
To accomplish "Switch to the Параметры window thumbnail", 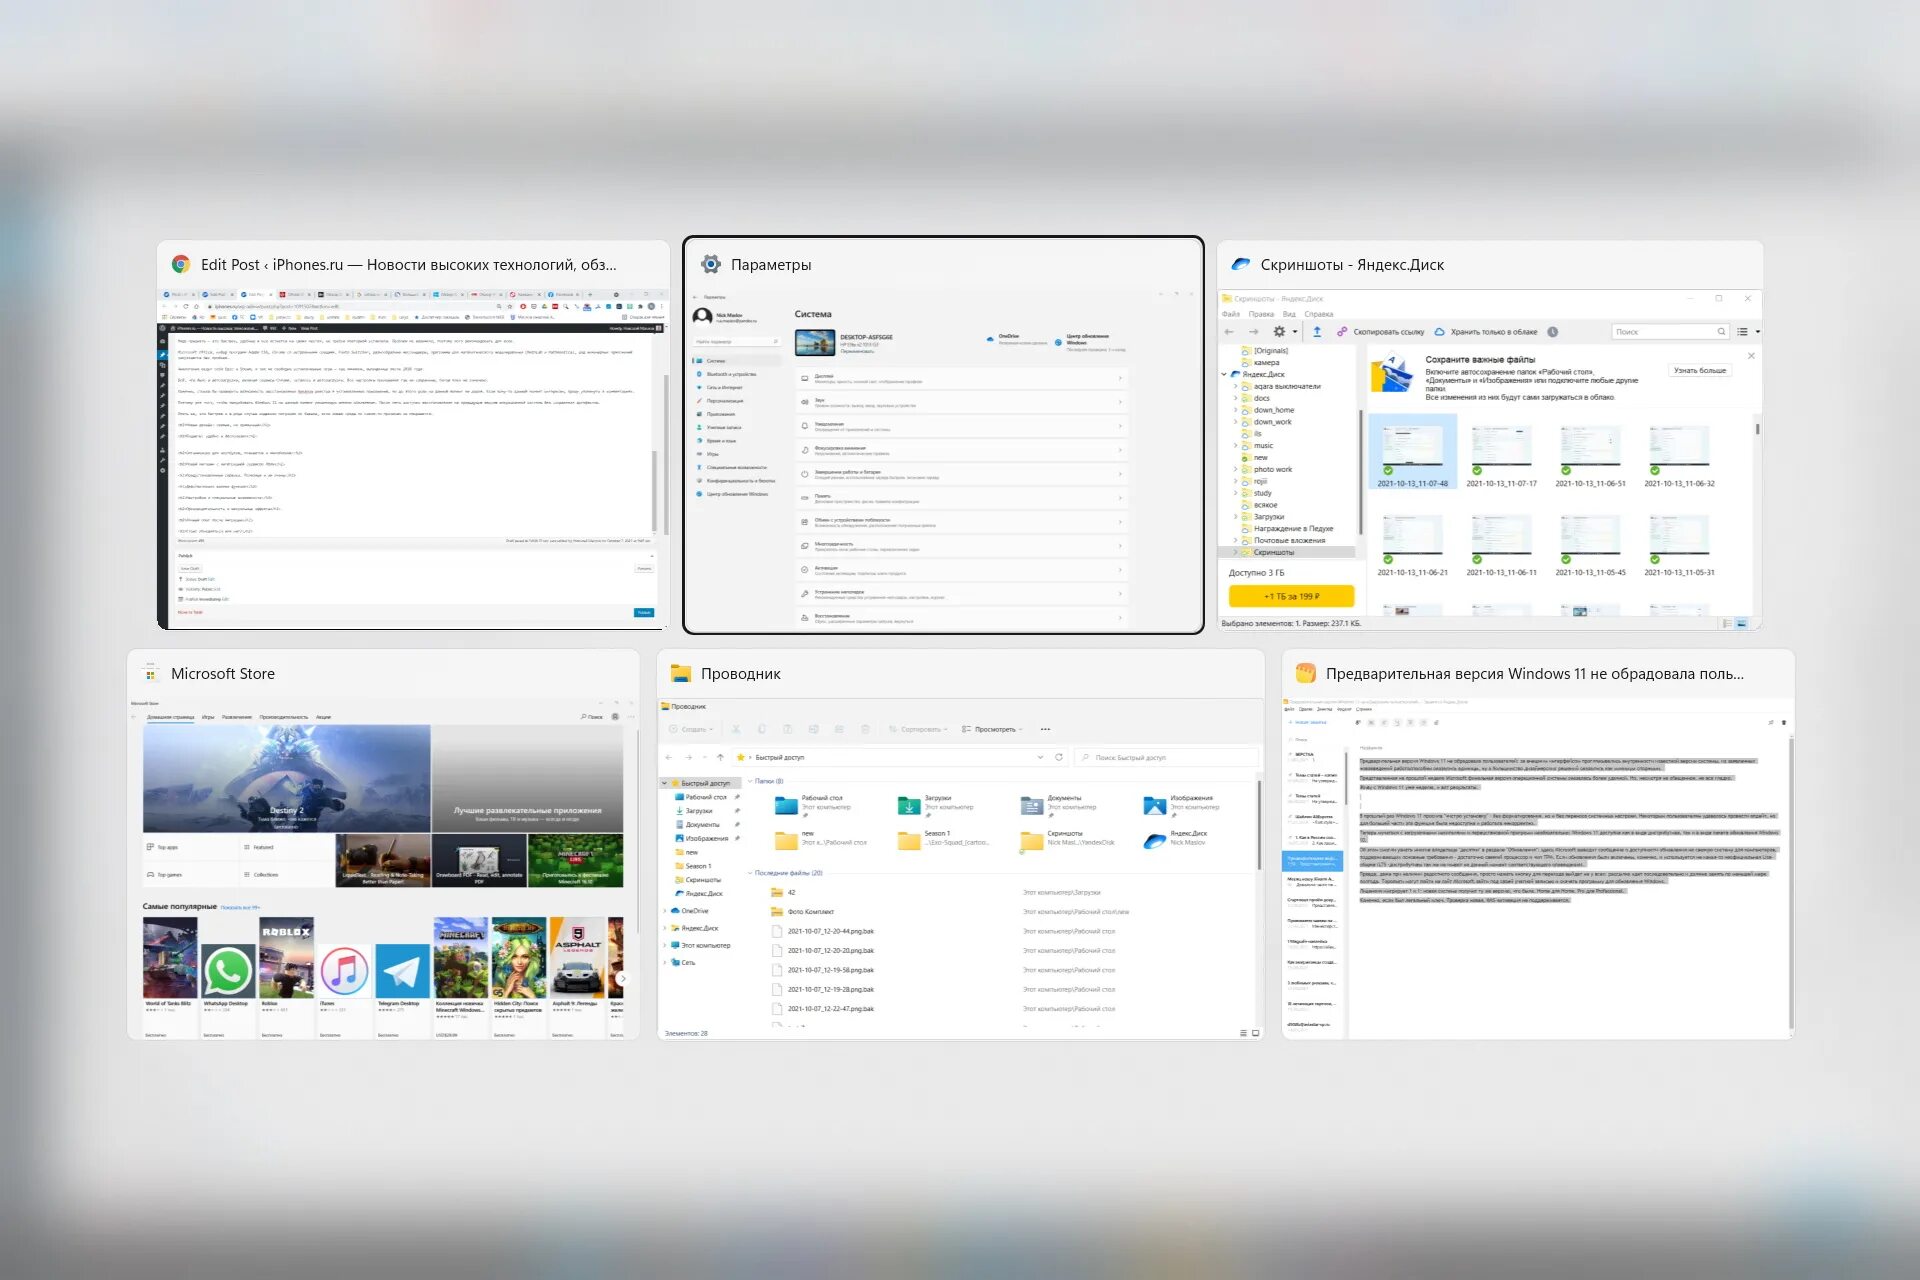I will tap(943, 450).
